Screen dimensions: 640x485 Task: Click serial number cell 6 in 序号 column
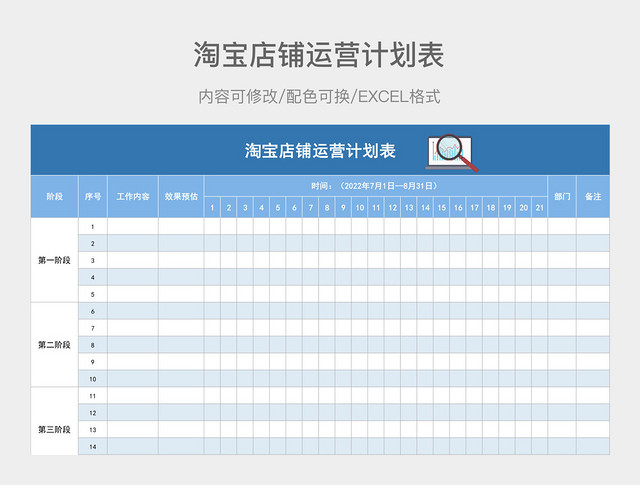point(93,311)
